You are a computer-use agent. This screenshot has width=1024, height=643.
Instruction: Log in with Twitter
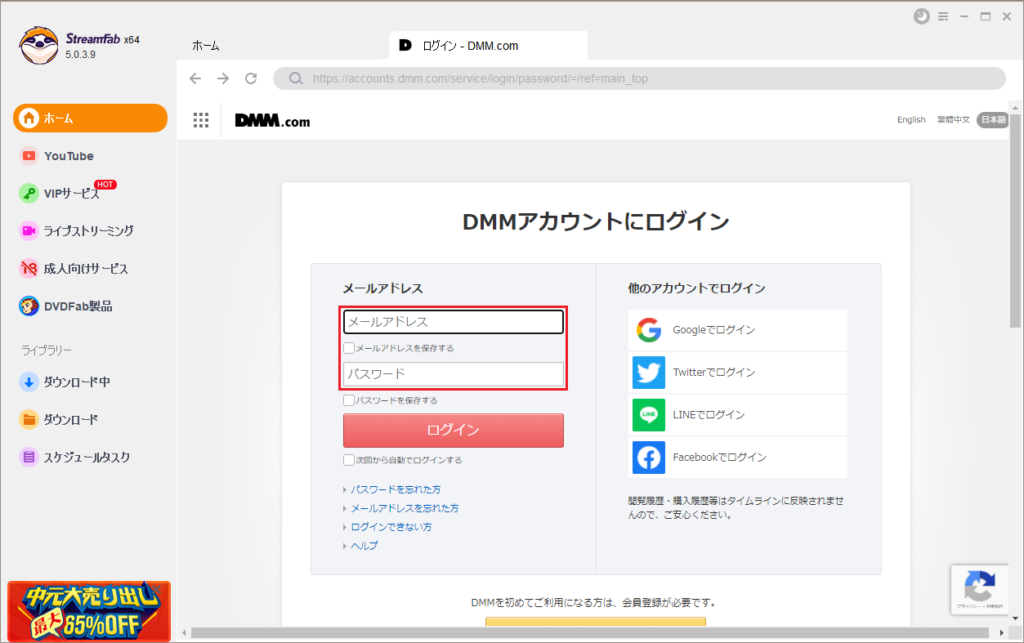click(738, 372)
